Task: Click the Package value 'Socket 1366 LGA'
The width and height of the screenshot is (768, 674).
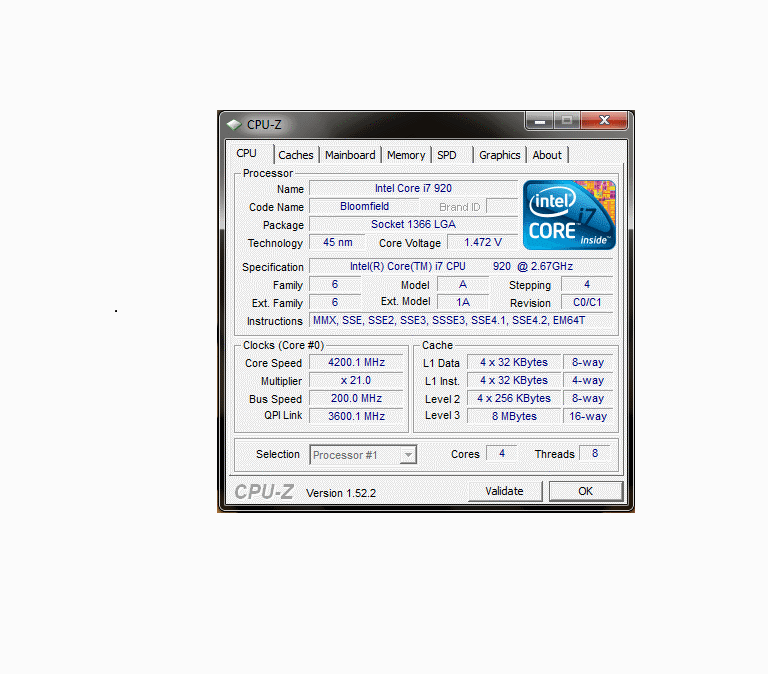Action: tap(413, 225)
